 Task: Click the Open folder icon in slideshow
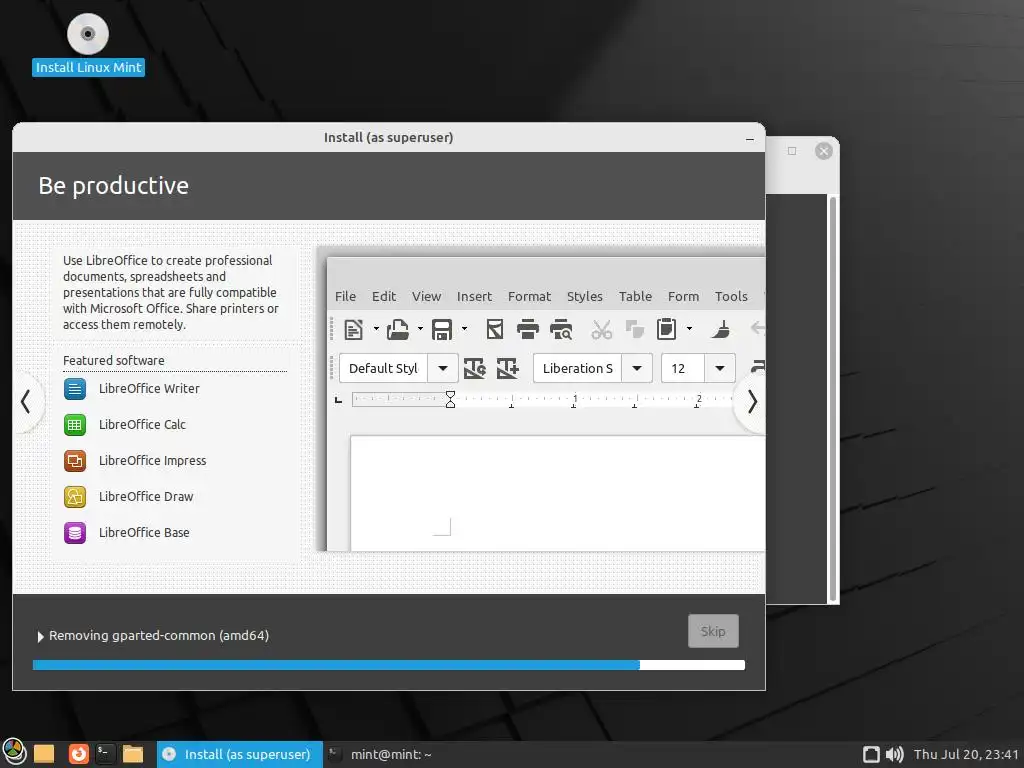pyautogui.click(x=397, y=330)
